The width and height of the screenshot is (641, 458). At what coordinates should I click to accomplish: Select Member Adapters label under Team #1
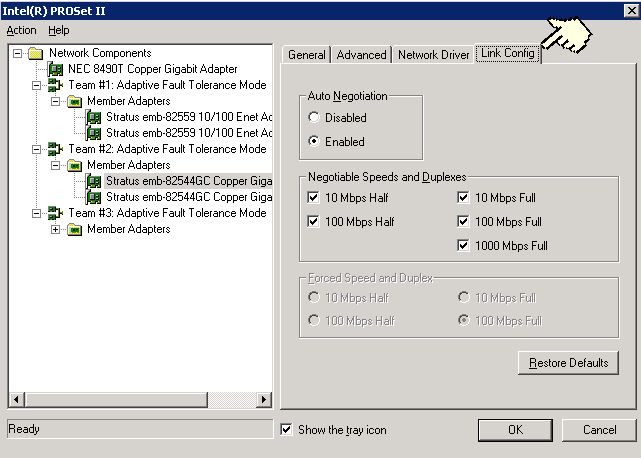[129, 101]
